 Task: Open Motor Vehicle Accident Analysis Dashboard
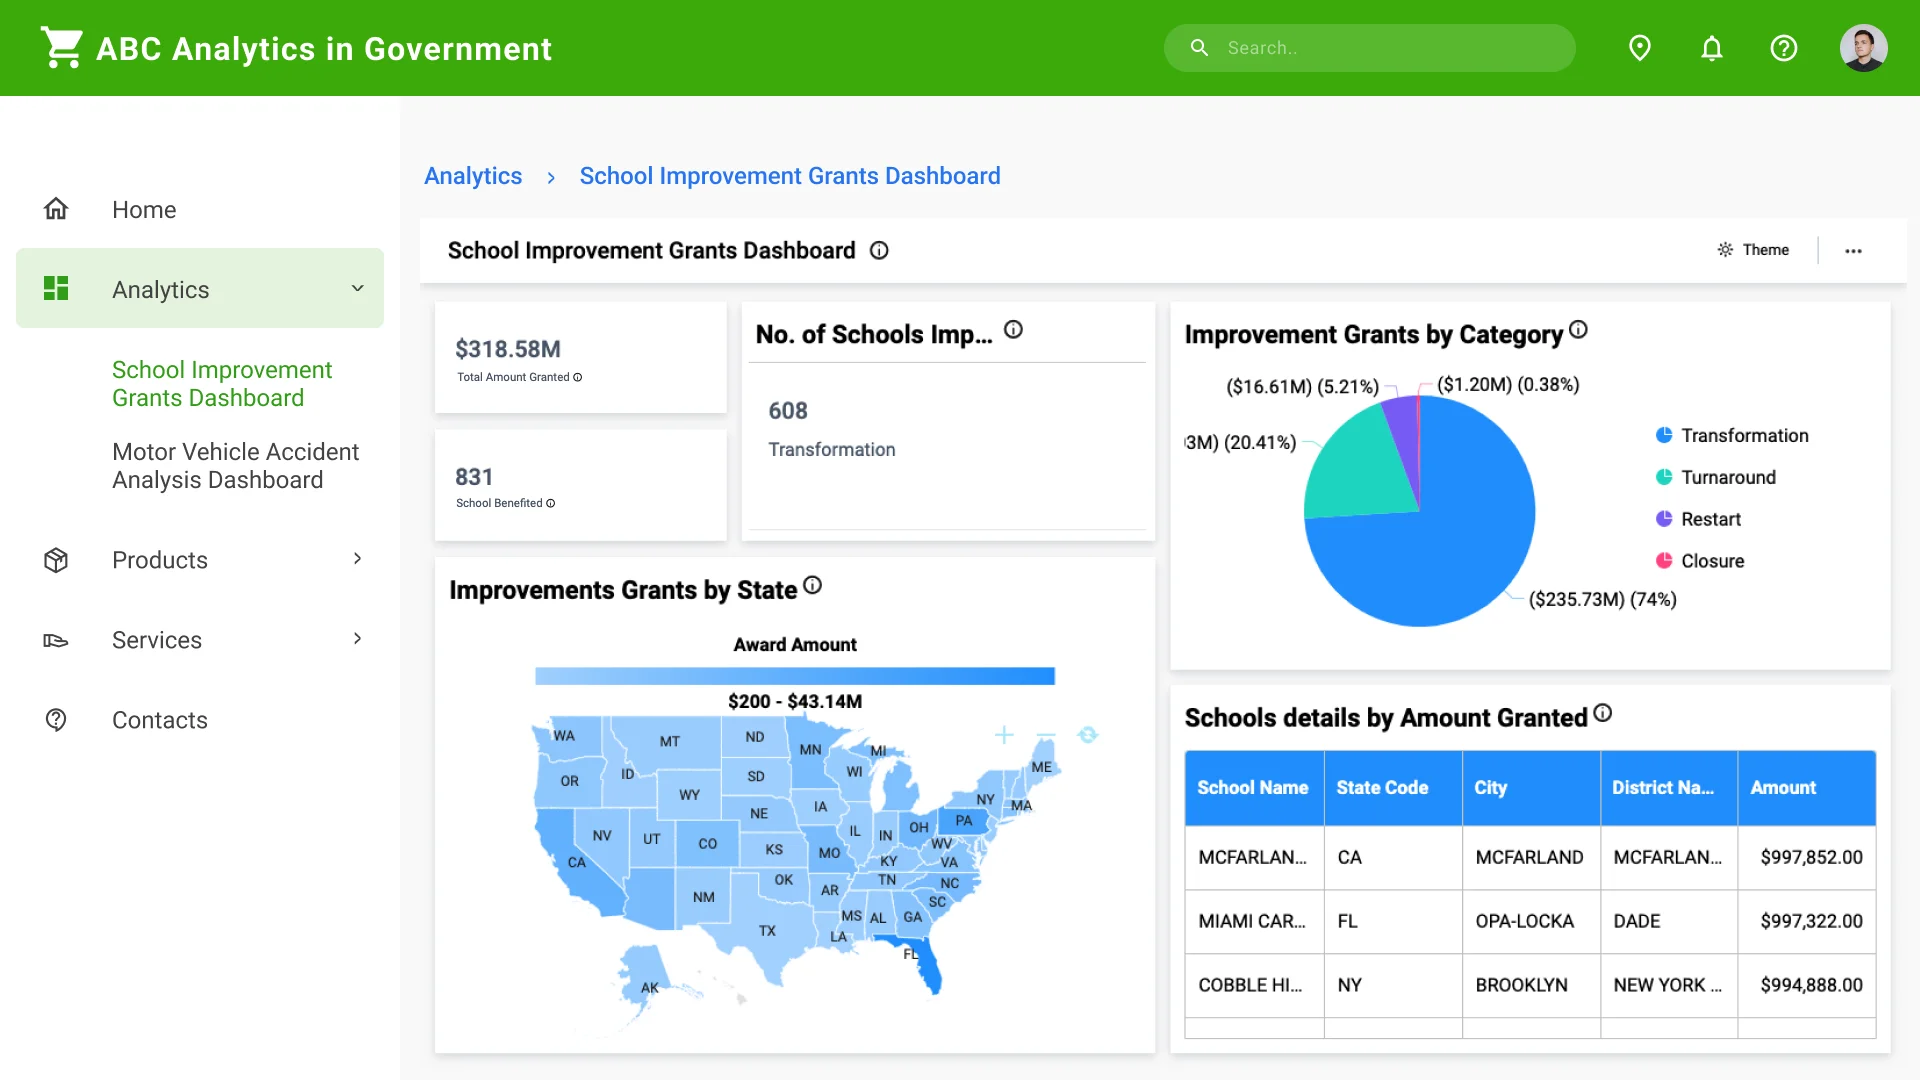[235, 466]
